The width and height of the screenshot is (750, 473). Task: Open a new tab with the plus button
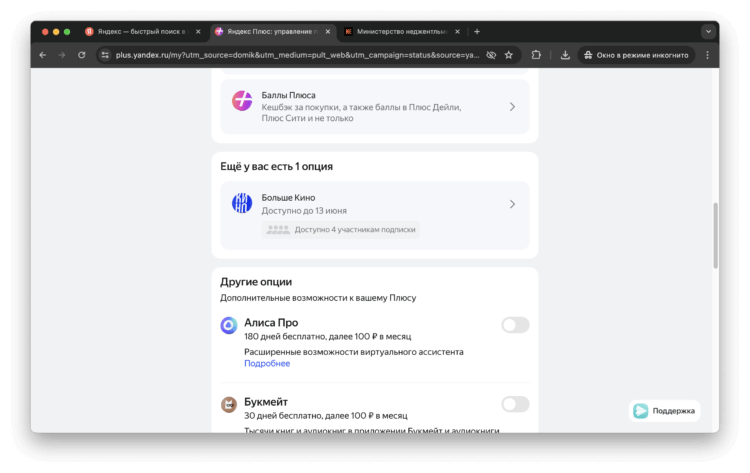pos(477,32)
